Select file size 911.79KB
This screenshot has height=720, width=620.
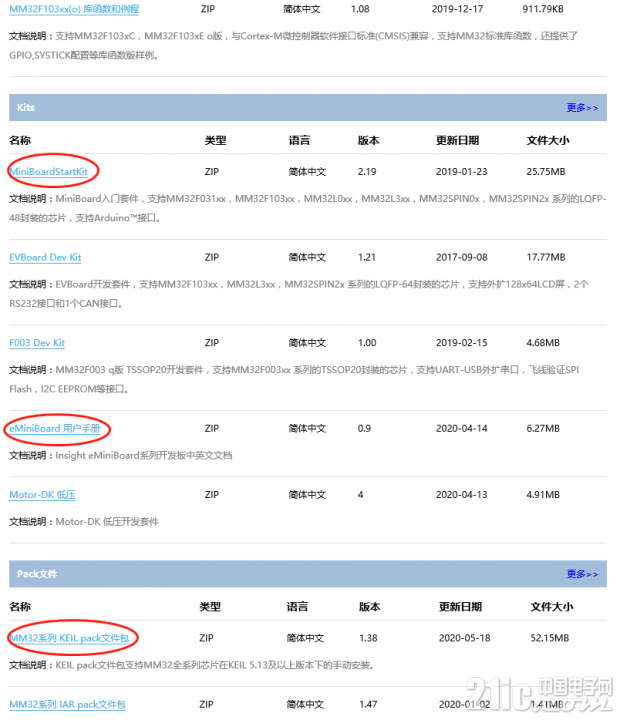(543, 9)
